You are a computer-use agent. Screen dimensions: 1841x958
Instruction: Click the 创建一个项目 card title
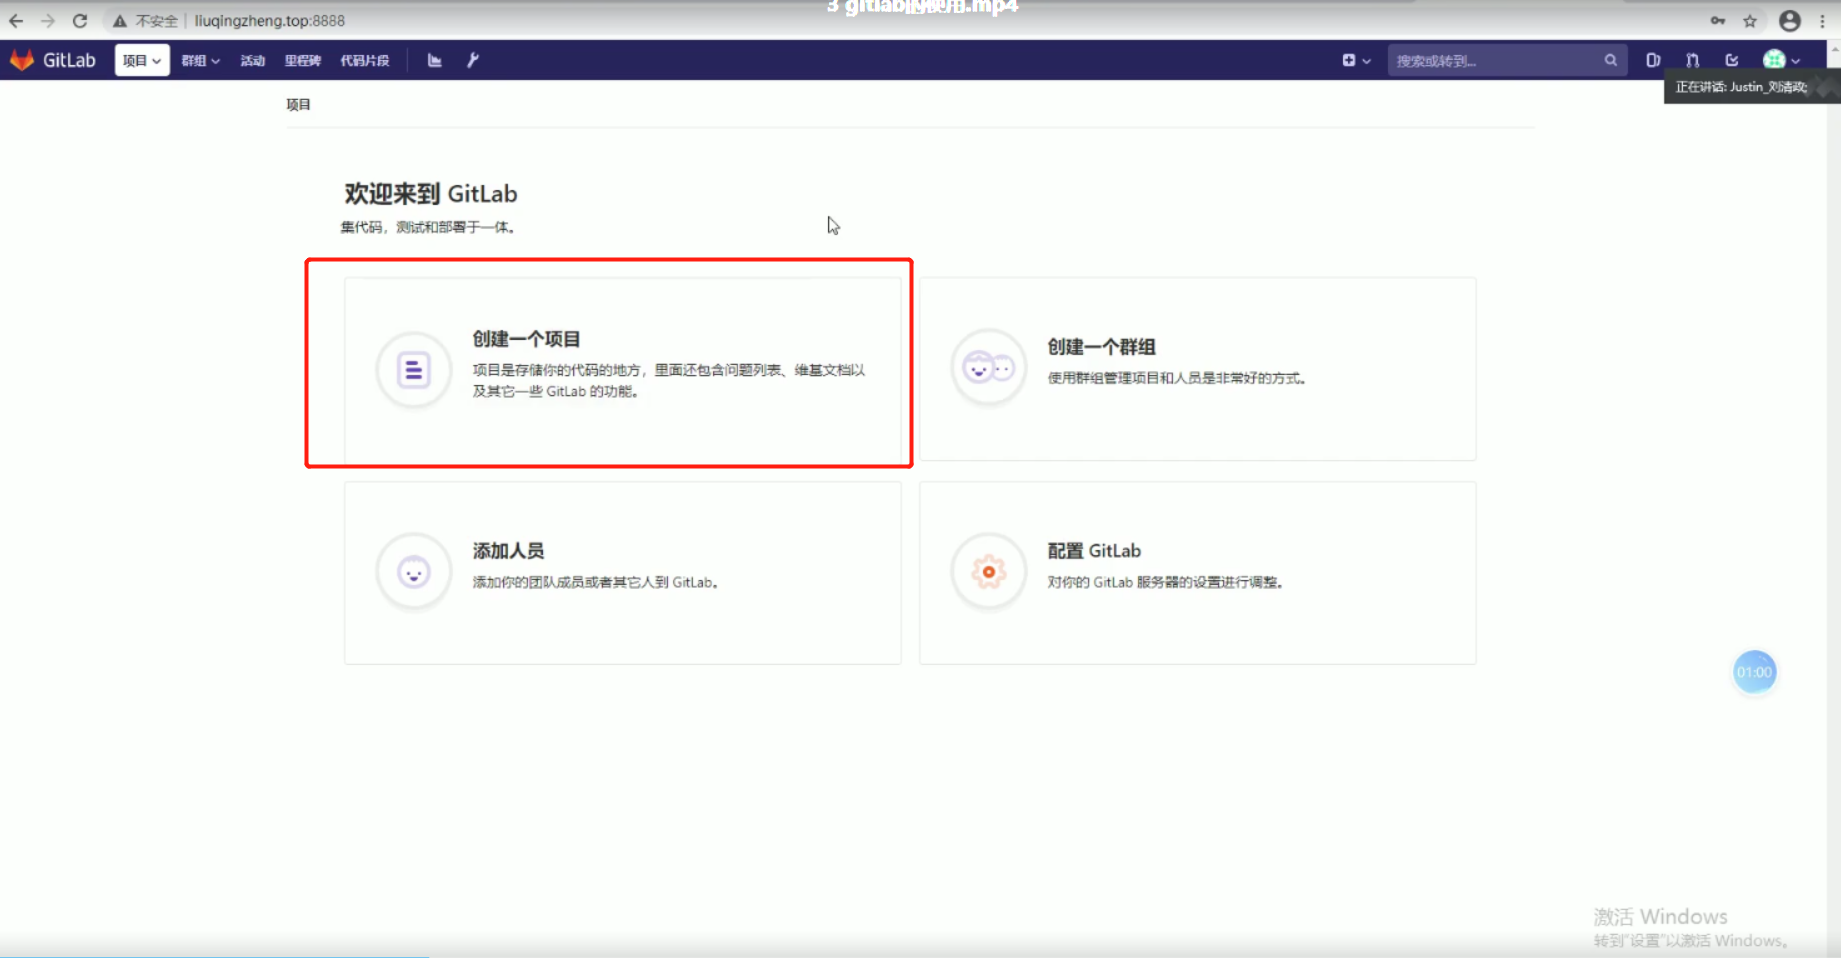(x=526, y=339)
